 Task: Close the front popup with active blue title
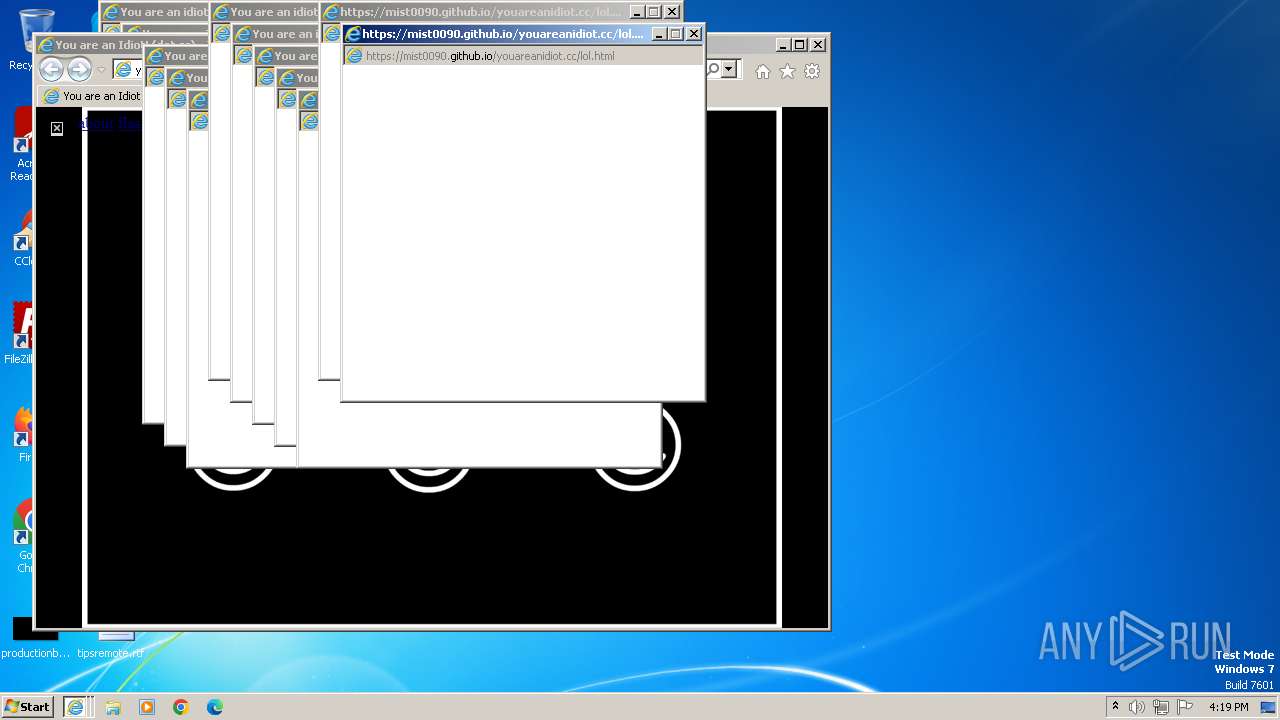[x=694, y=34]
